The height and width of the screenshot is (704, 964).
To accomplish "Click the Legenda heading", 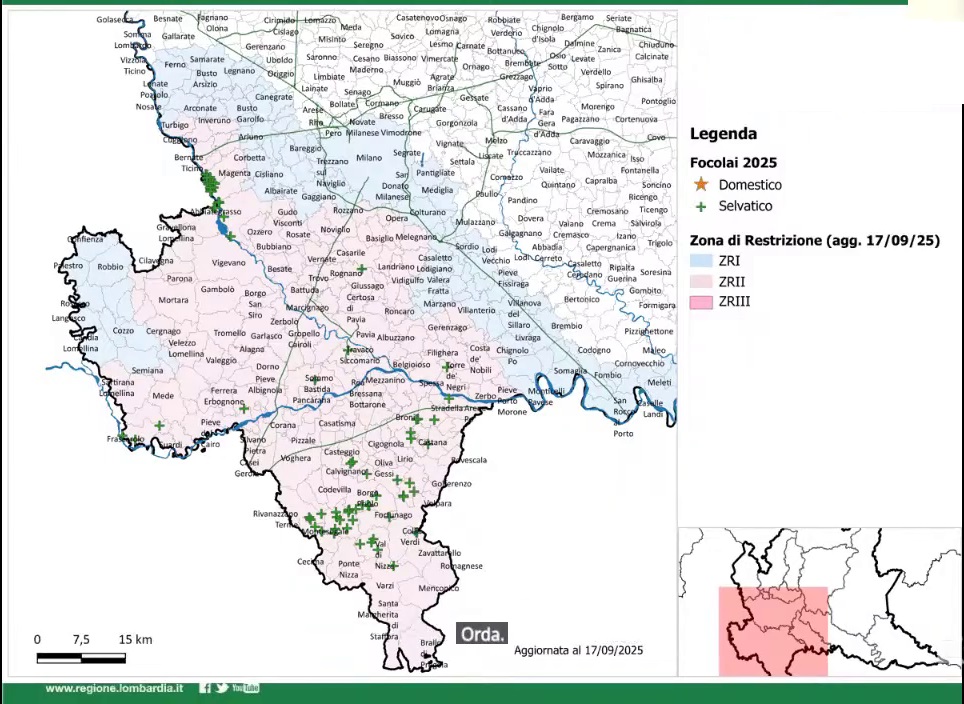I will 723,133.
